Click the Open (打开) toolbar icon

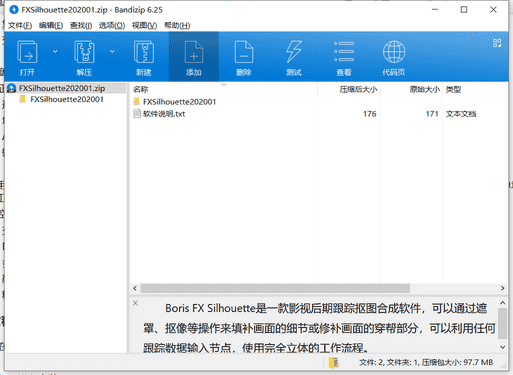(x=27, y=52)
